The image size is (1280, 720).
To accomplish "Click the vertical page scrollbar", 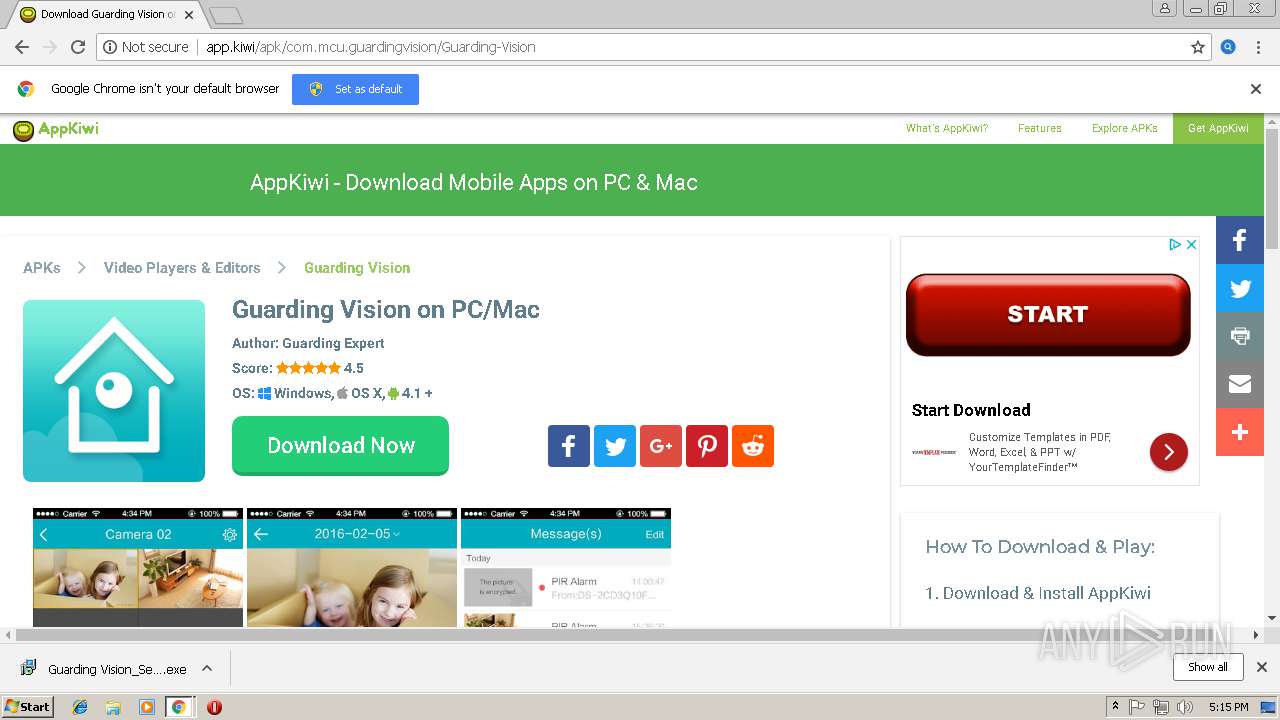I will point(1272,190).
